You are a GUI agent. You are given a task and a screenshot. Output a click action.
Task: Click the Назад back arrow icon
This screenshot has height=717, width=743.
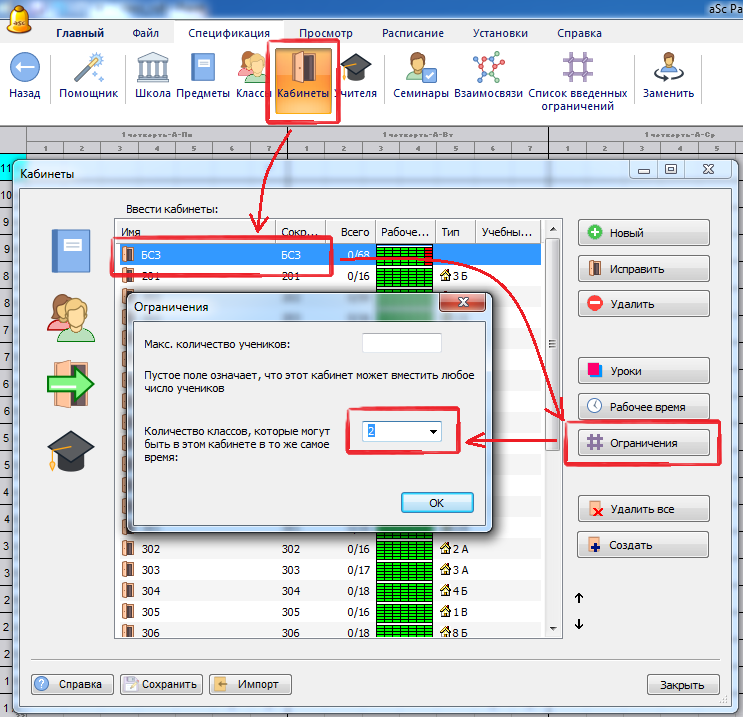25,69
